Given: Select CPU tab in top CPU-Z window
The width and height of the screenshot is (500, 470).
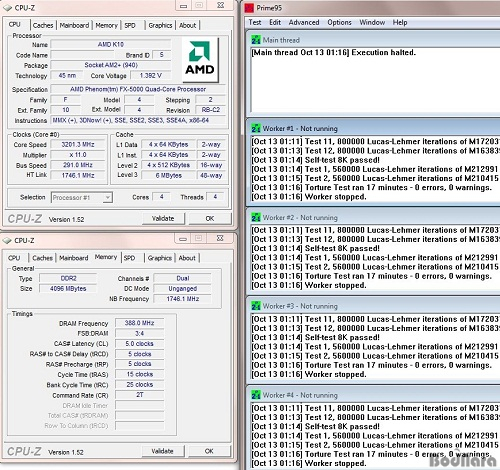Looking at the screenshot, I should [15, 24].
